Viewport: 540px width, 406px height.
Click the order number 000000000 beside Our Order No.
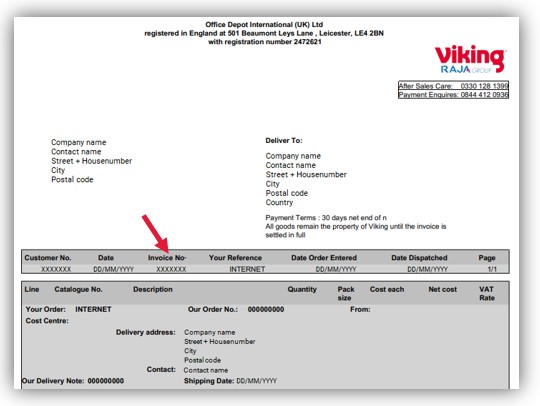point(266,309)
